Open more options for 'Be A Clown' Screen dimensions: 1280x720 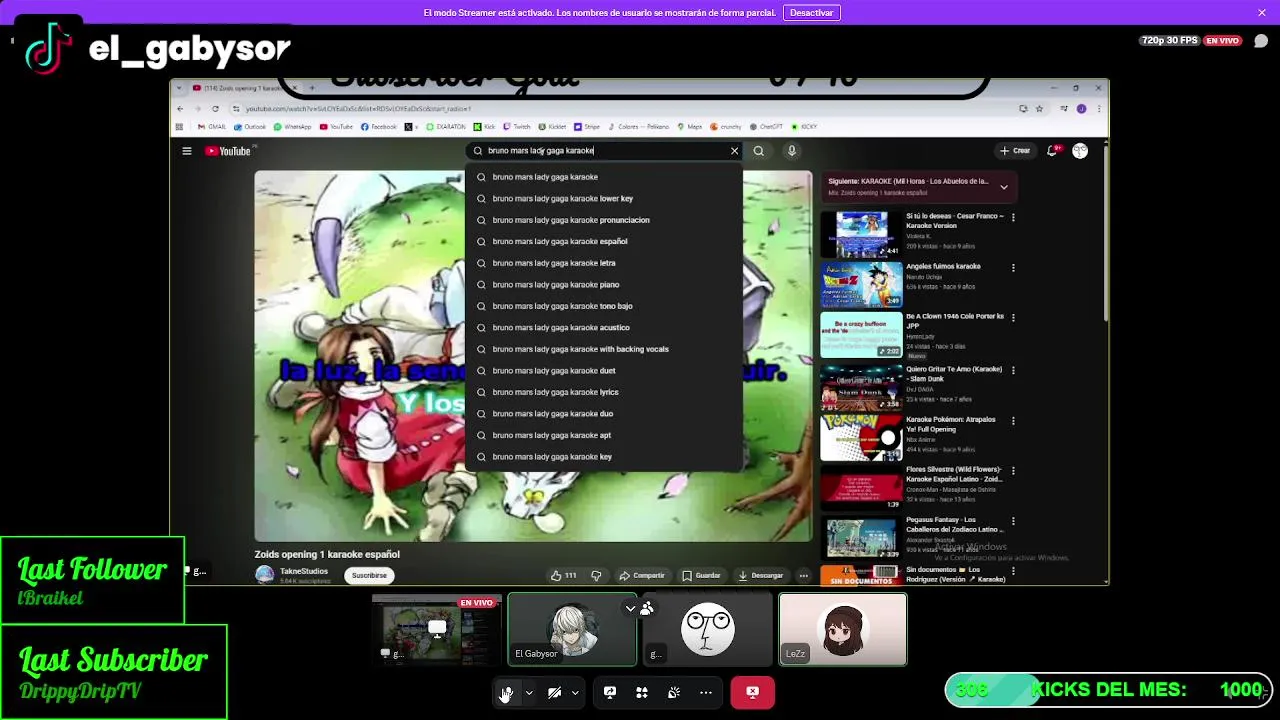1013,318
